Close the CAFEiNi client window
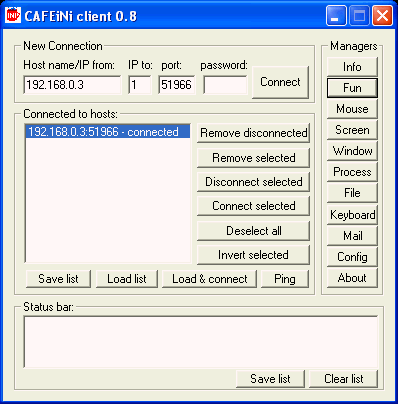The height and width of the screenshot is (404, 398). tap(382, 15)
